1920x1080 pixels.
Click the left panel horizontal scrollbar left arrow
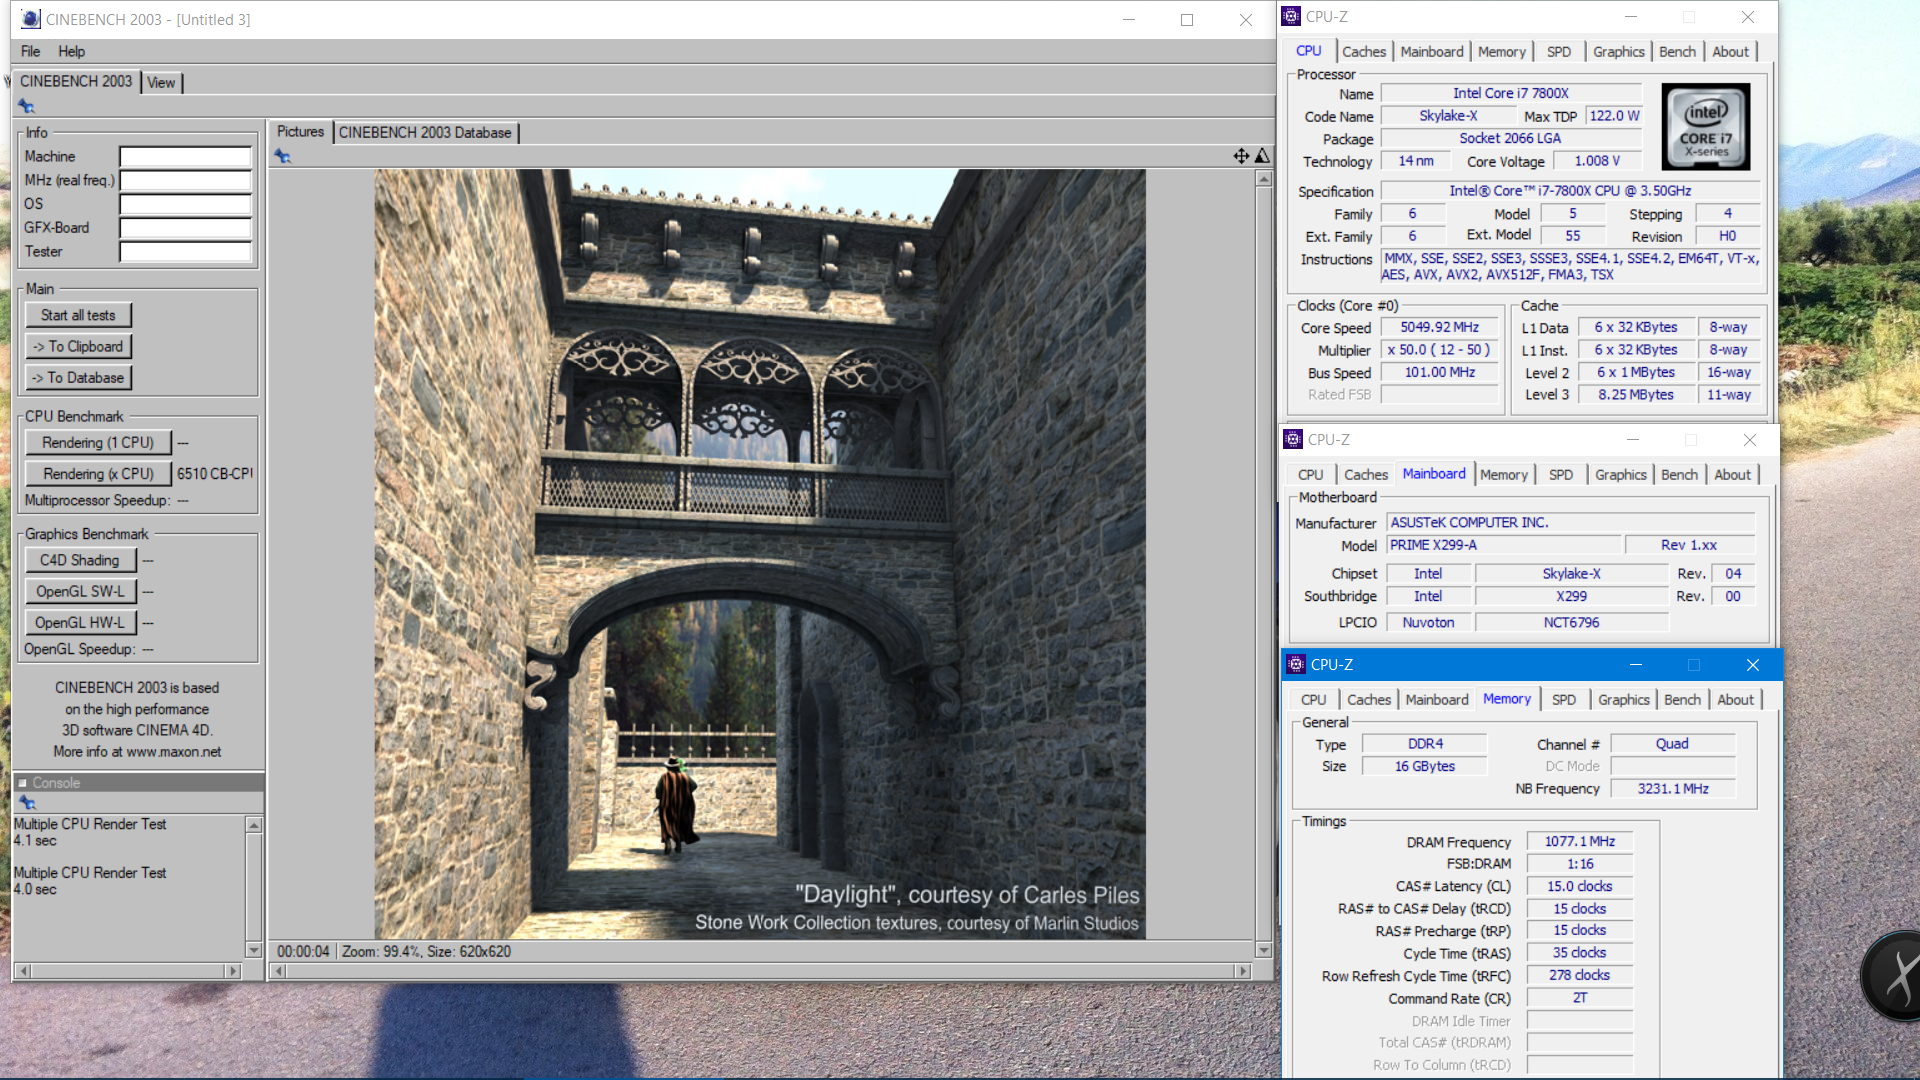(24, 971)
